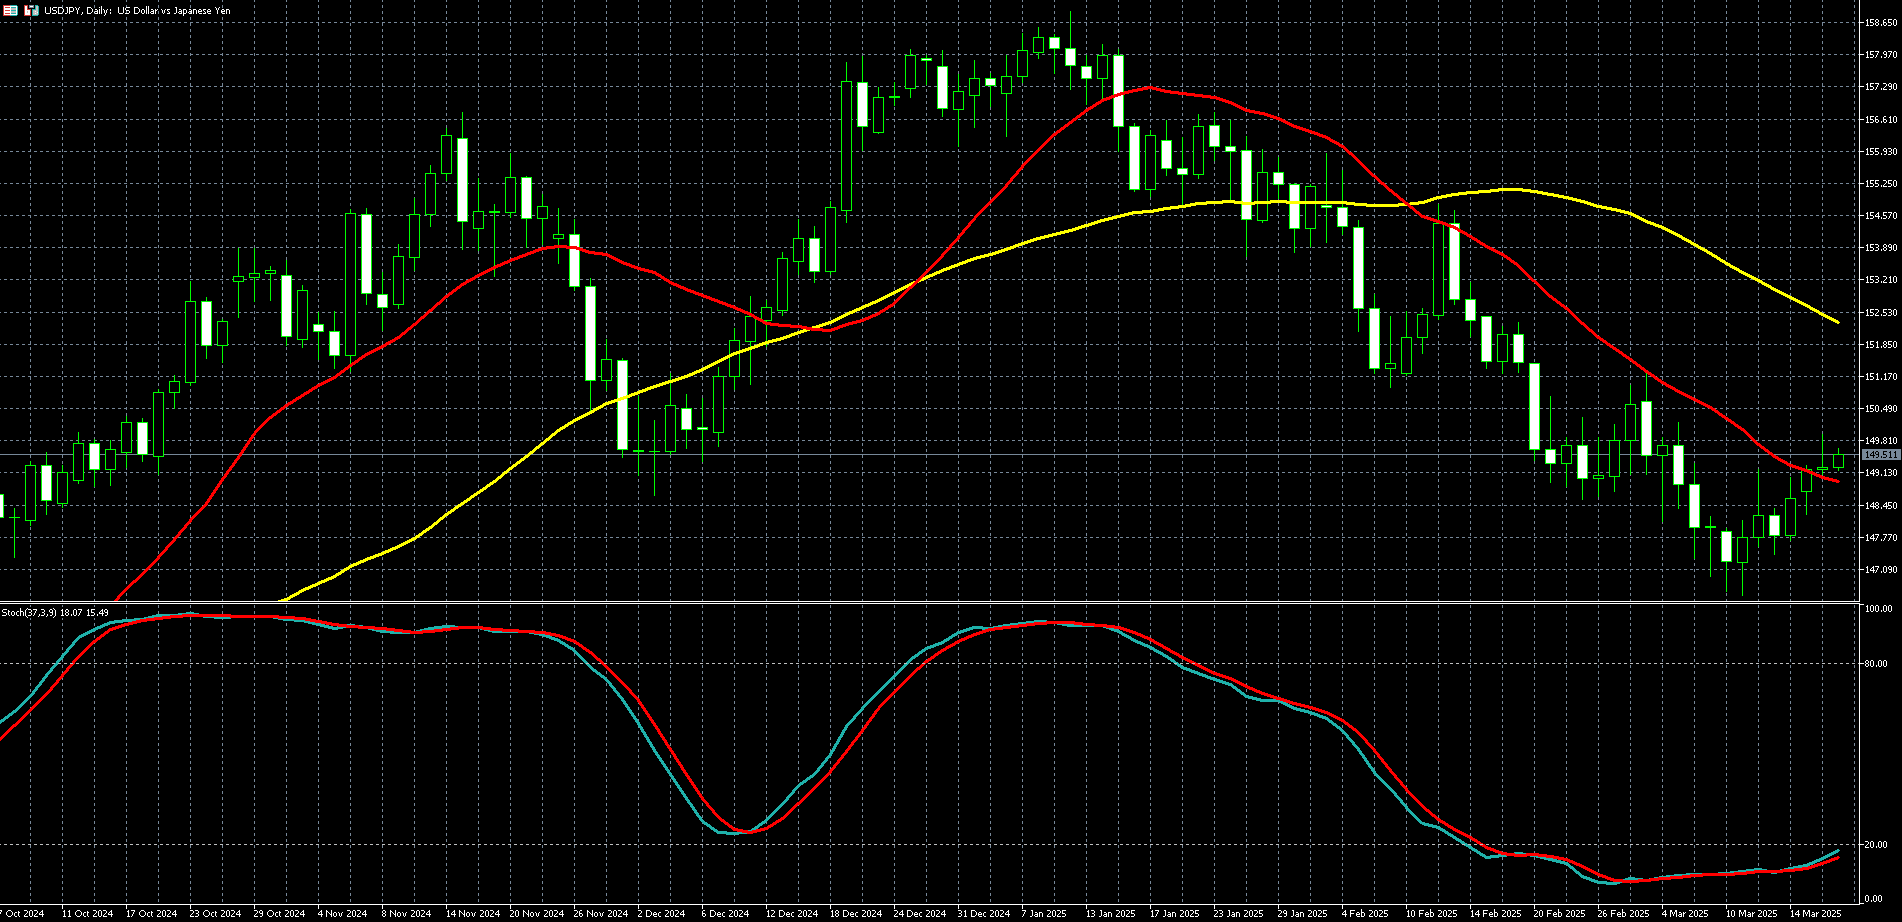Click the 157.970 price level label

click(1881, 55)
